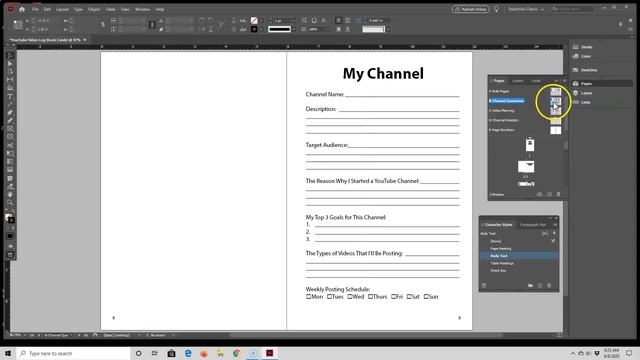Select the Pencil tool
Image resolution: width=640 pixels, height=360 pixels.
pos(10,121)
